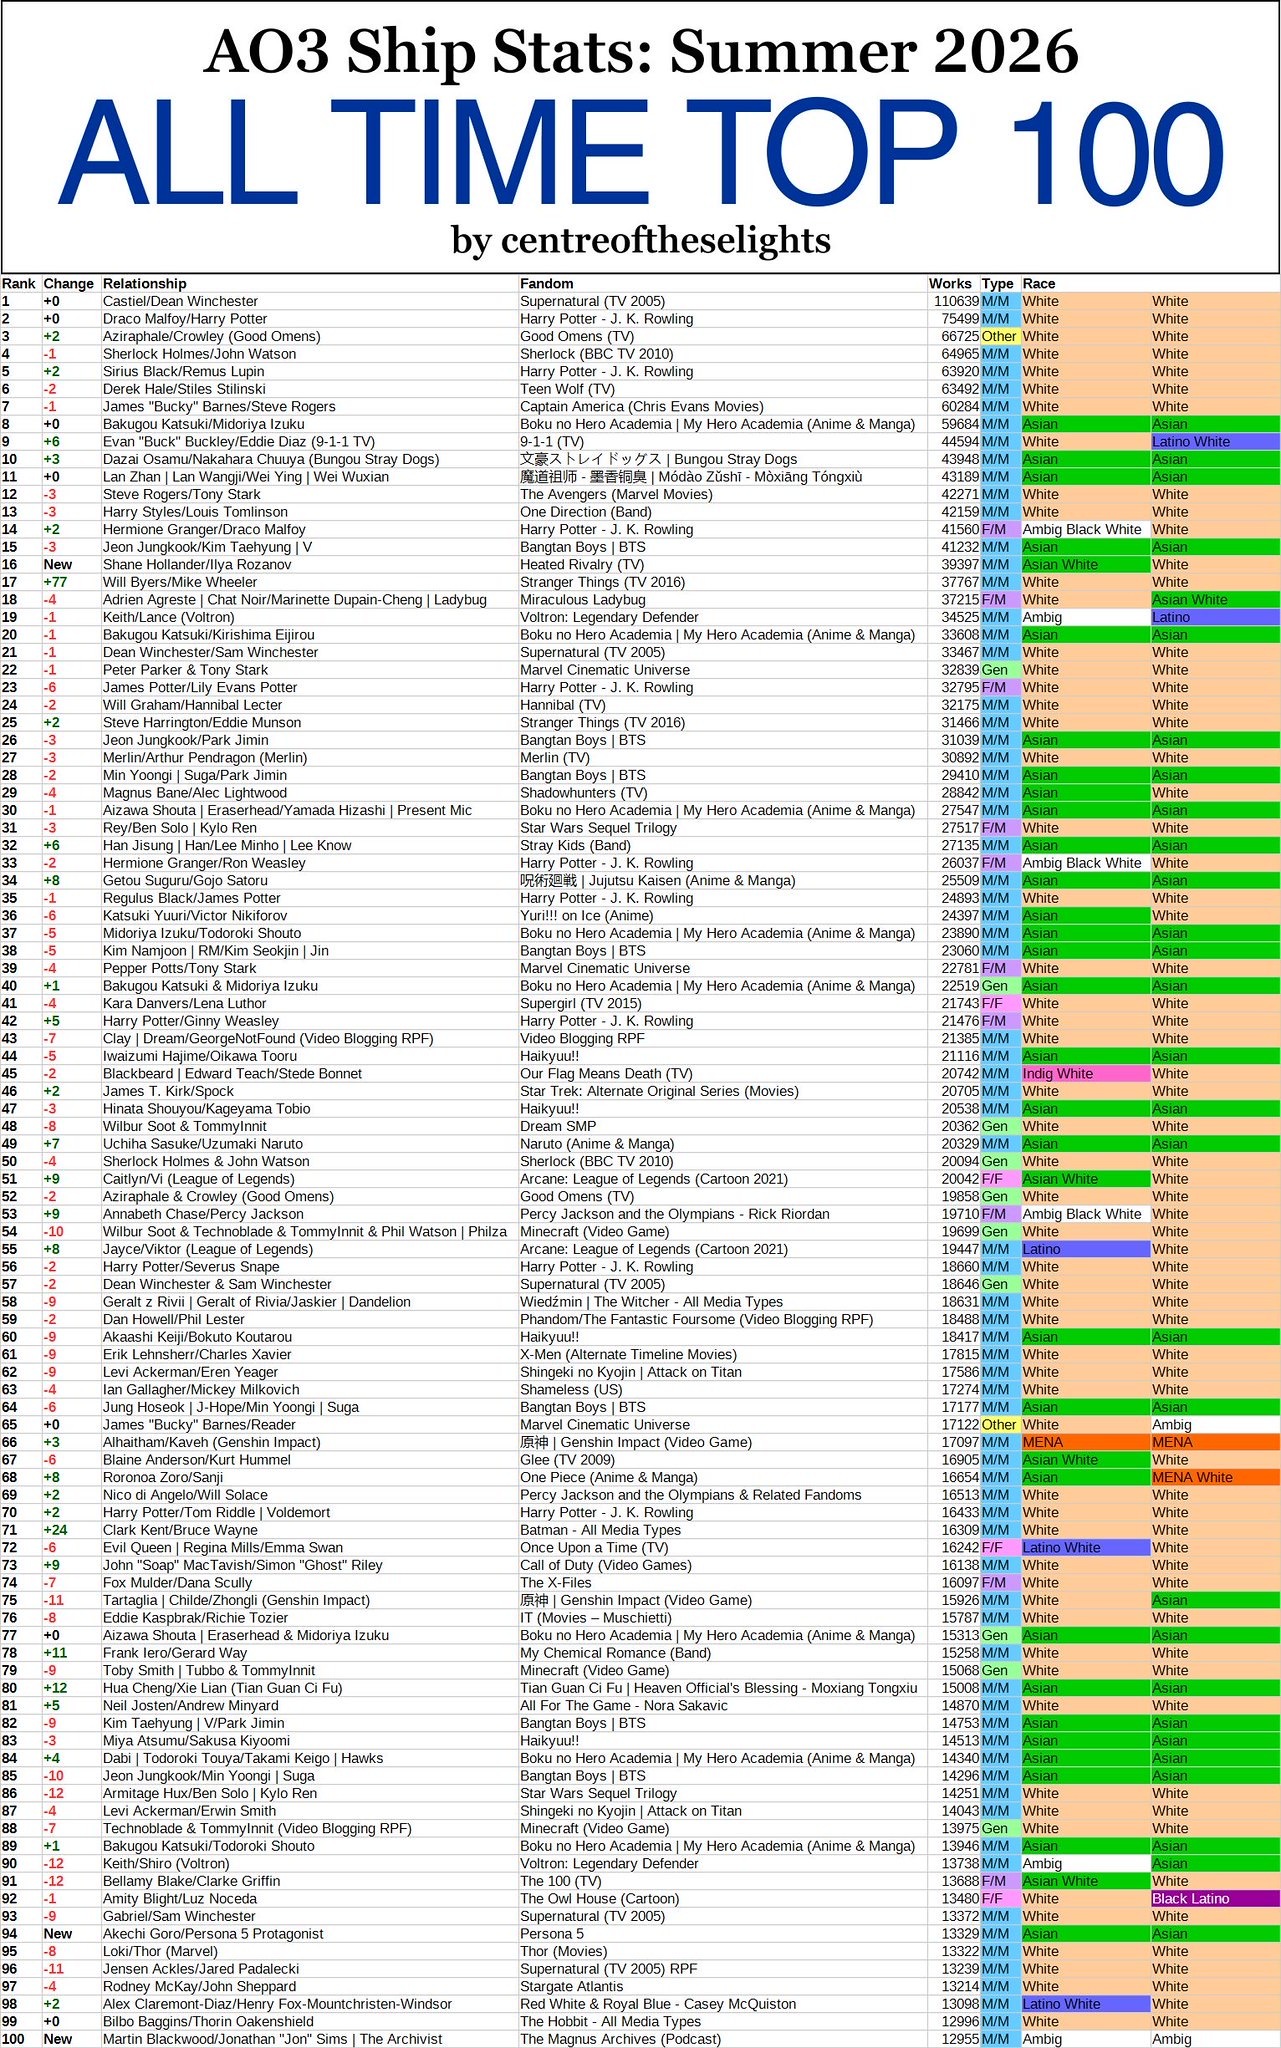Viewport: 1281px width, 2048px height.
Task: Click the "AO3 Ship Stats: Summer 2026" title
Action: 641,52
